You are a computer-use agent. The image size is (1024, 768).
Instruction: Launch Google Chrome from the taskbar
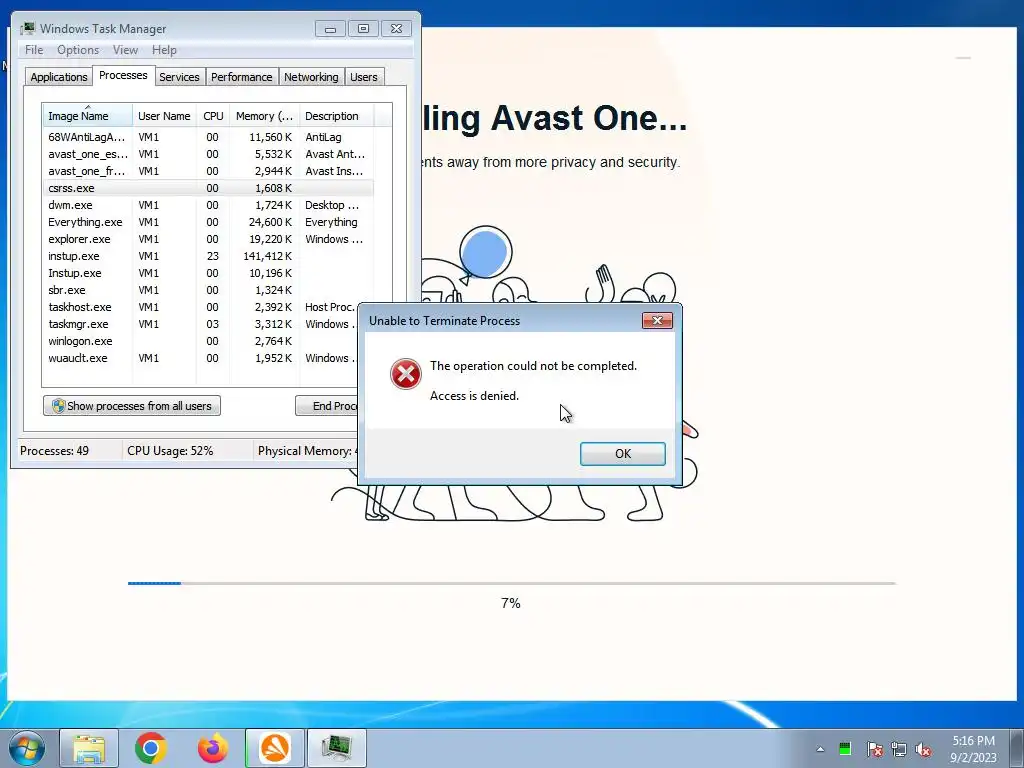[x=151, y=748]
